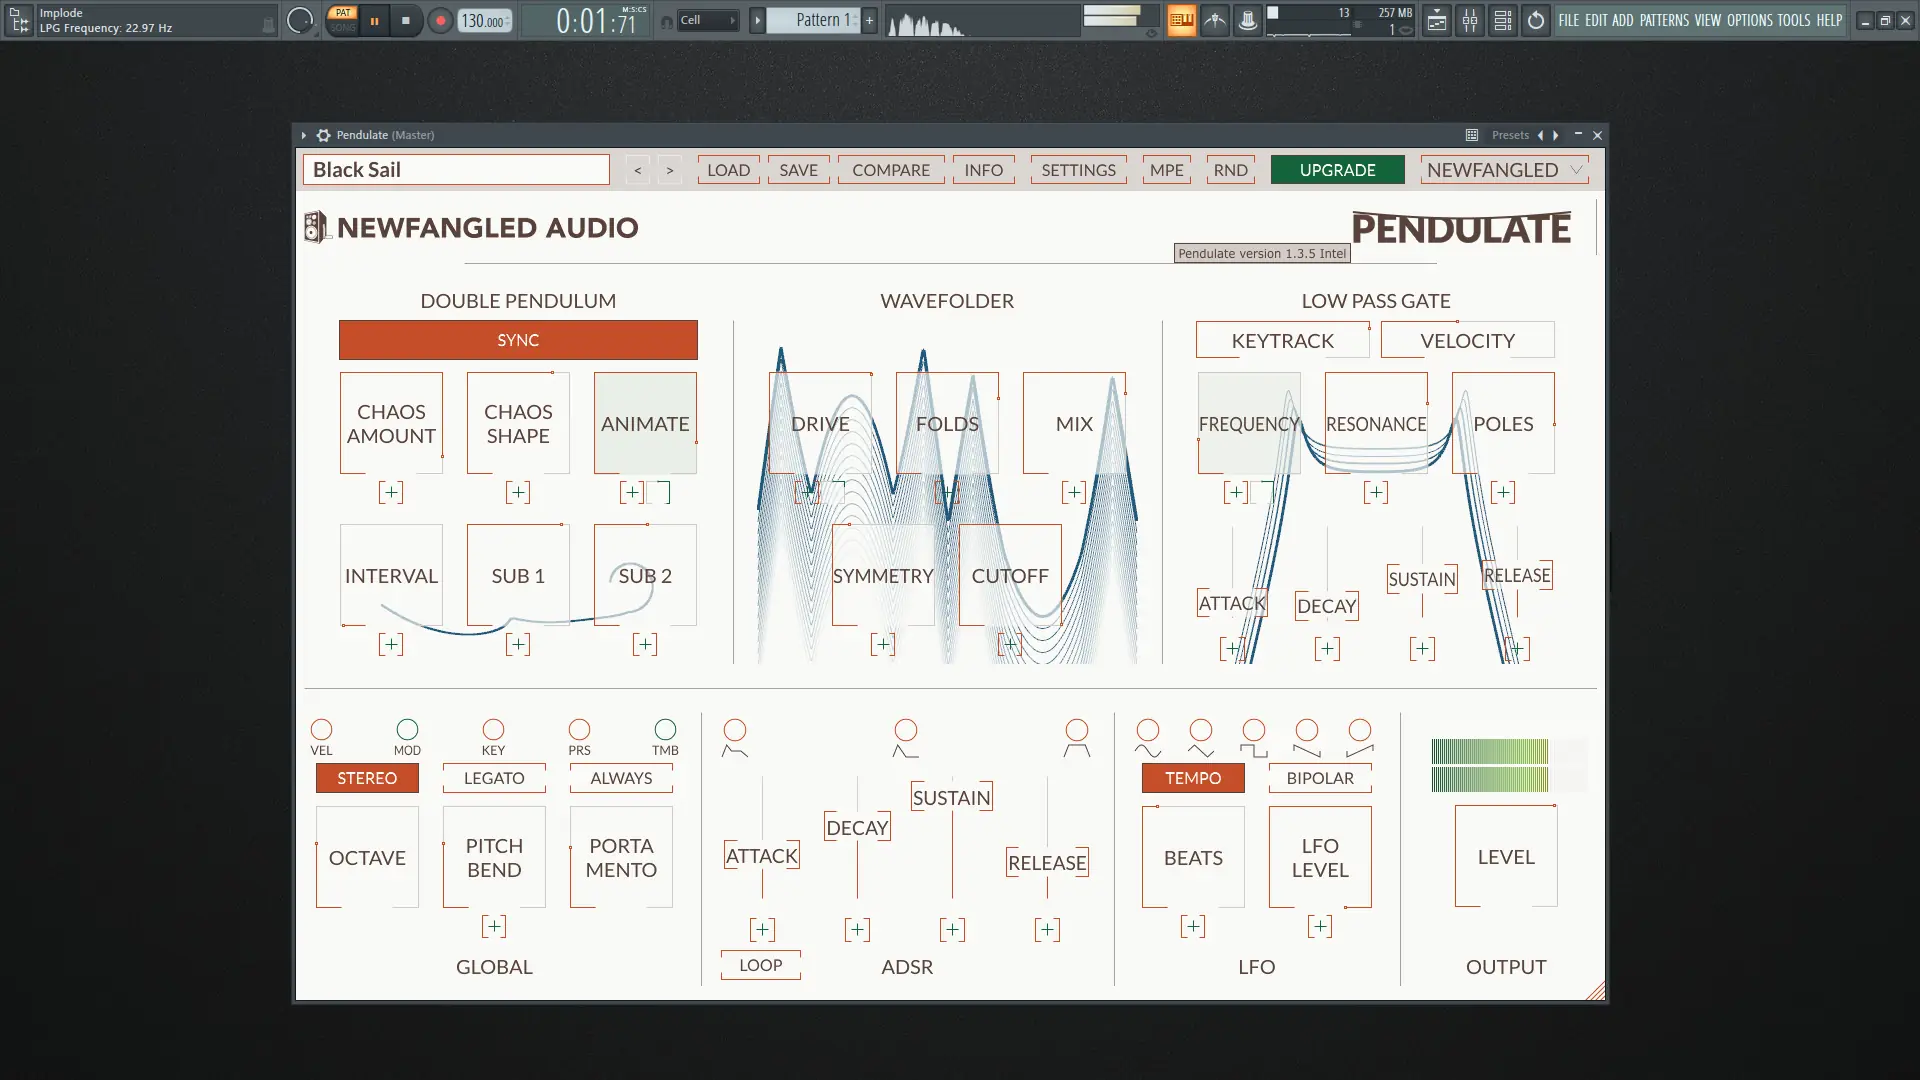Click the Pendulate plugin gear icon
1920x1080 pixels.
(x=323, y=135)
